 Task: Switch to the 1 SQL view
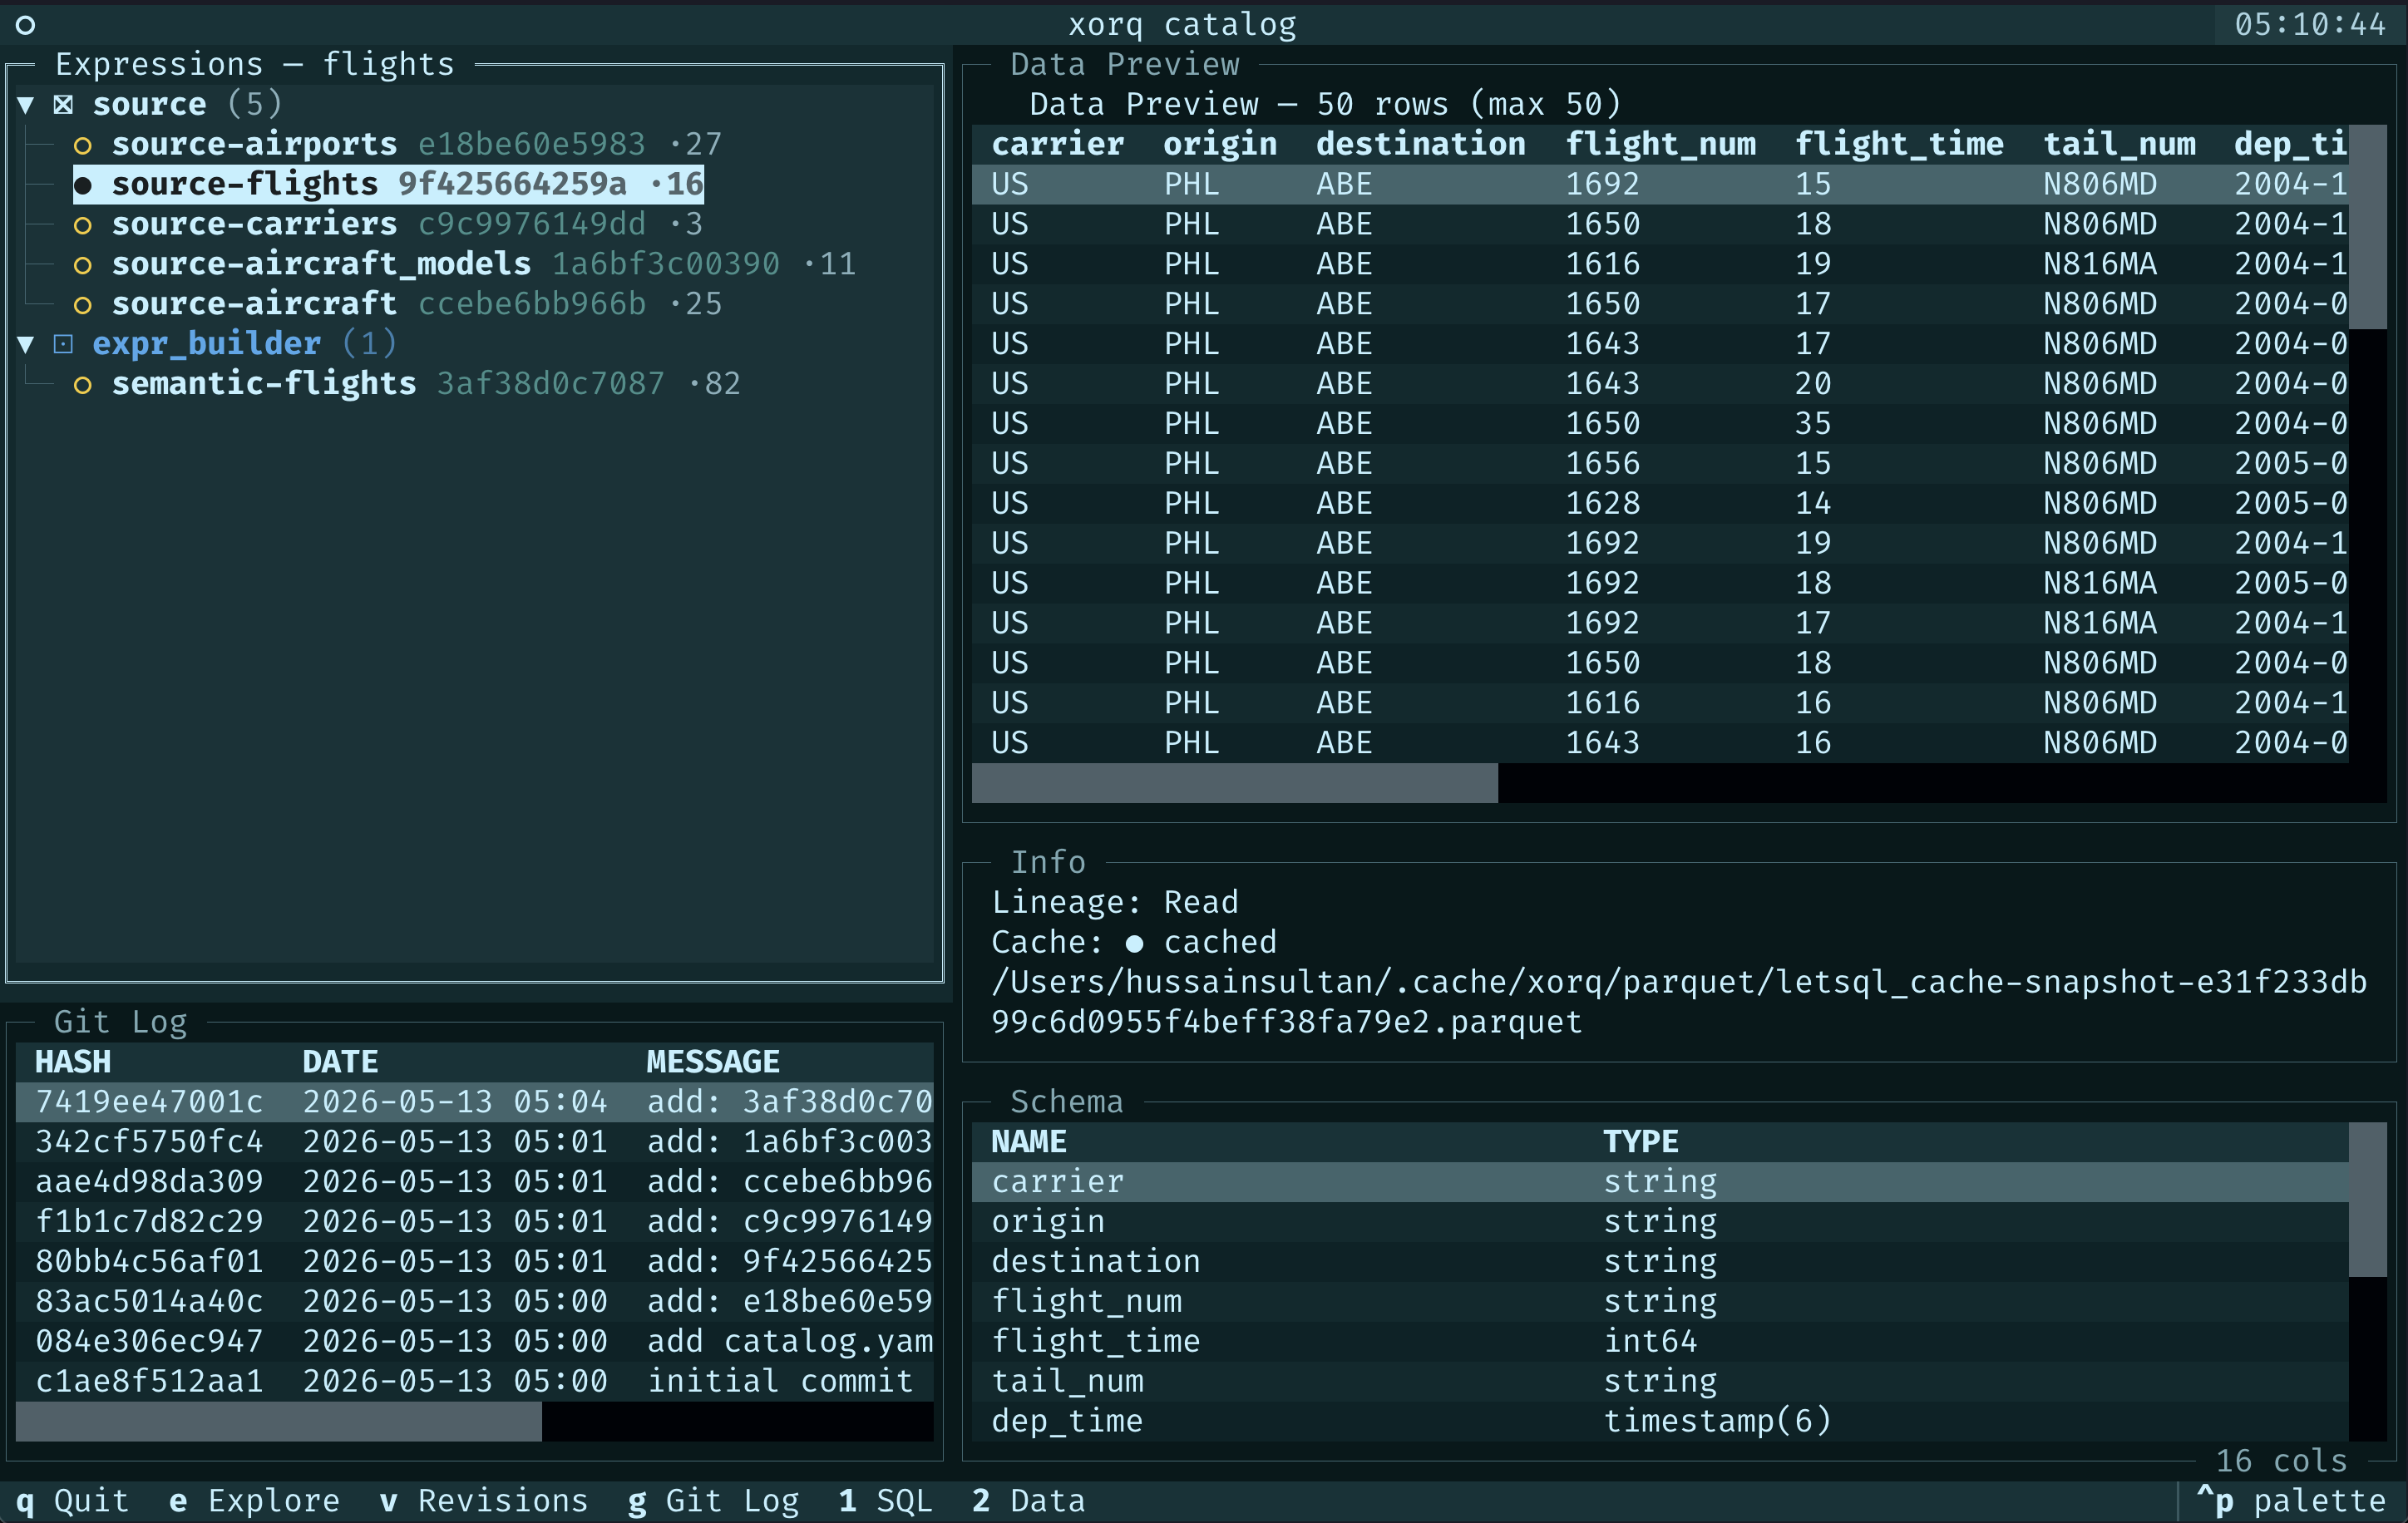pos(885,1501)
